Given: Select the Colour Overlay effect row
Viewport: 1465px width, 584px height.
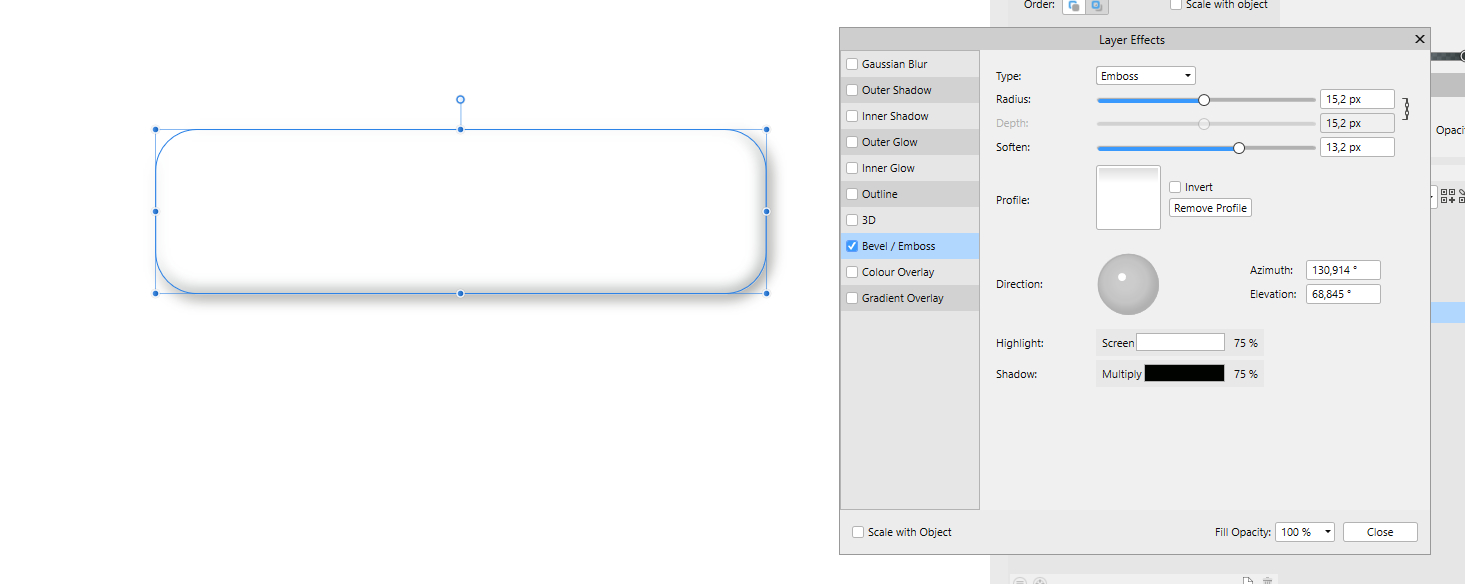Looking at the screenshot, I should 910,272.
